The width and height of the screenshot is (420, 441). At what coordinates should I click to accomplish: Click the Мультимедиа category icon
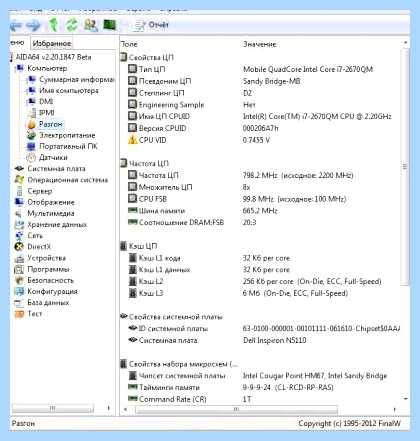19,213
